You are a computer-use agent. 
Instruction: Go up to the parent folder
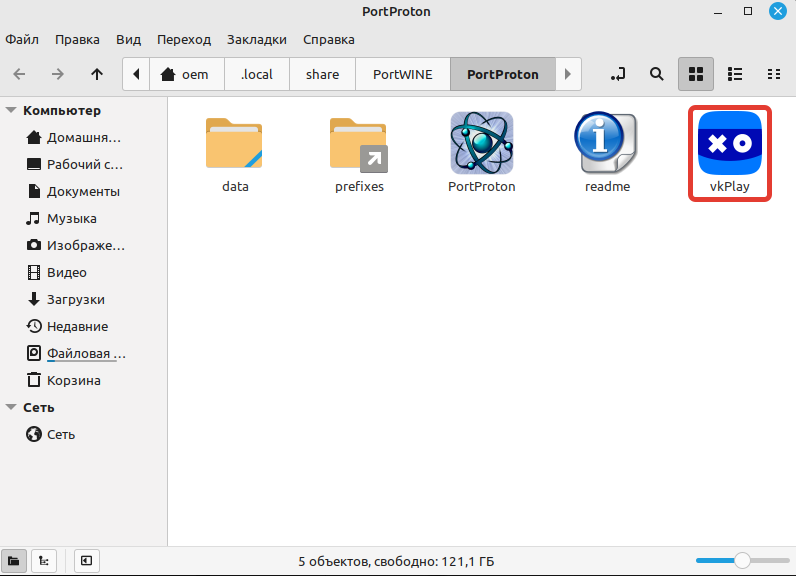[96, 74]
